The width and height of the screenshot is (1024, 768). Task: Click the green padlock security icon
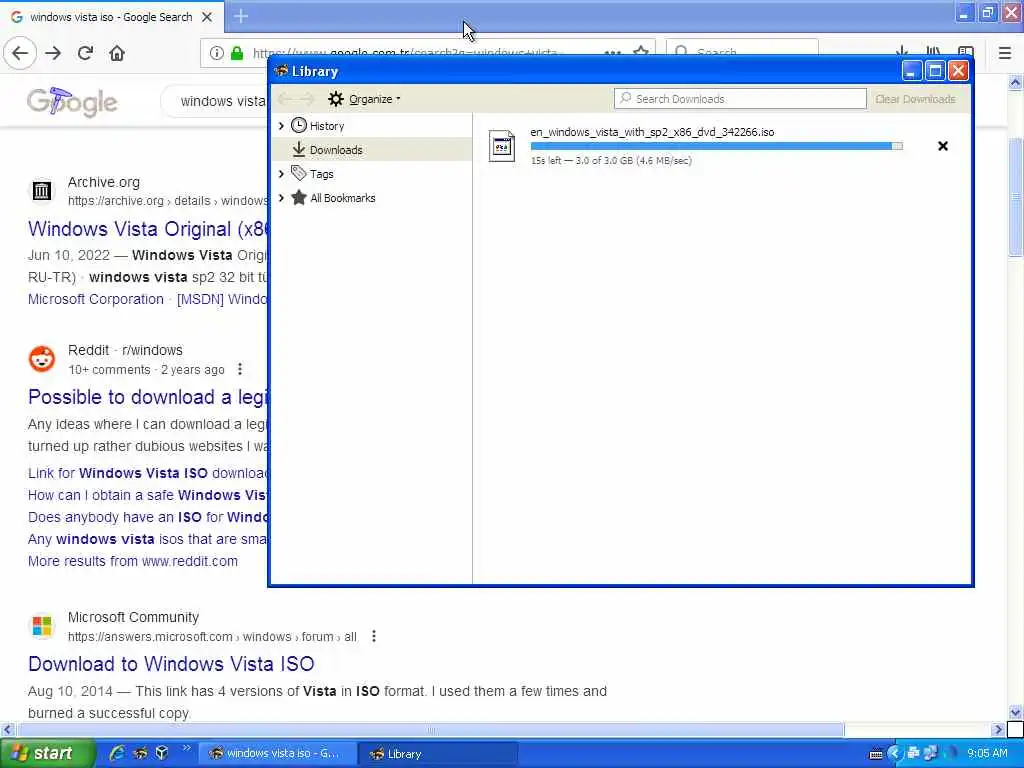coord(237,53)
